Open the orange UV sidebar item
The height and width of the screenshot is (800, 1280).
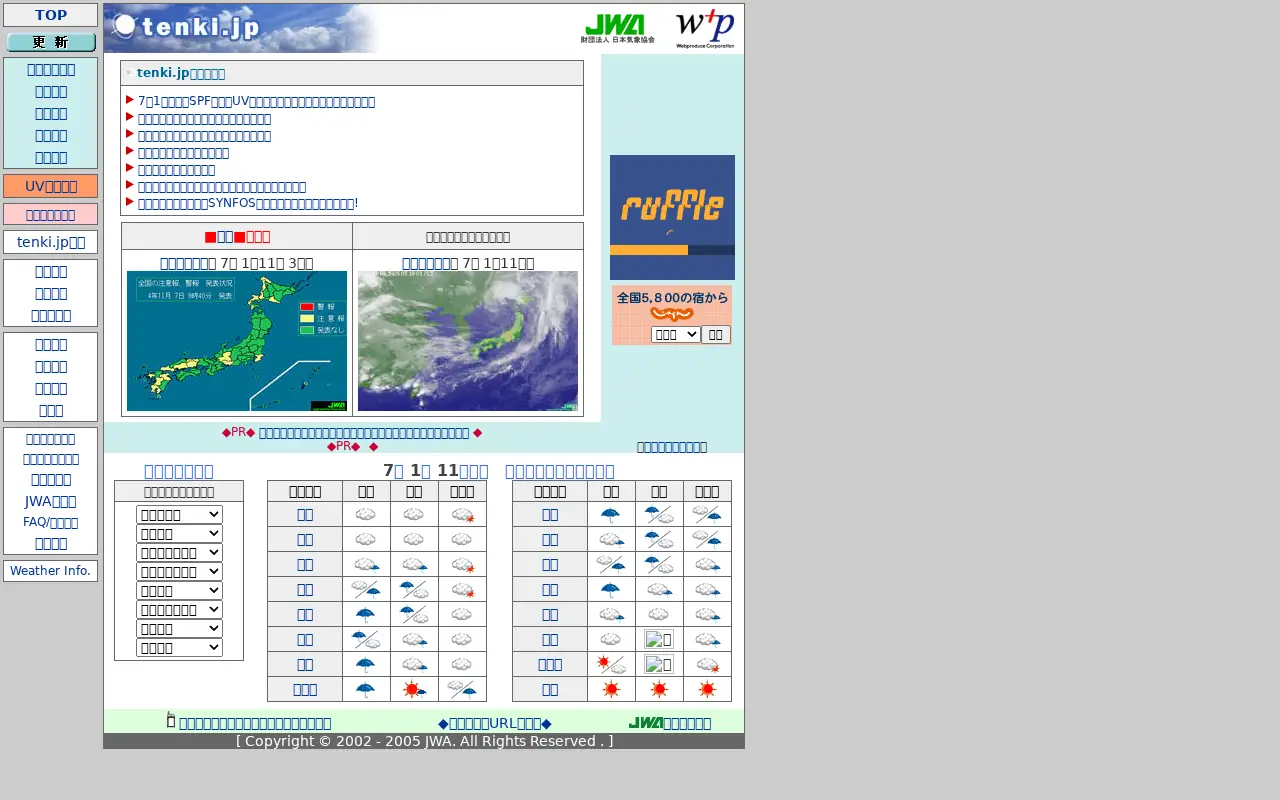pos(51,186)
